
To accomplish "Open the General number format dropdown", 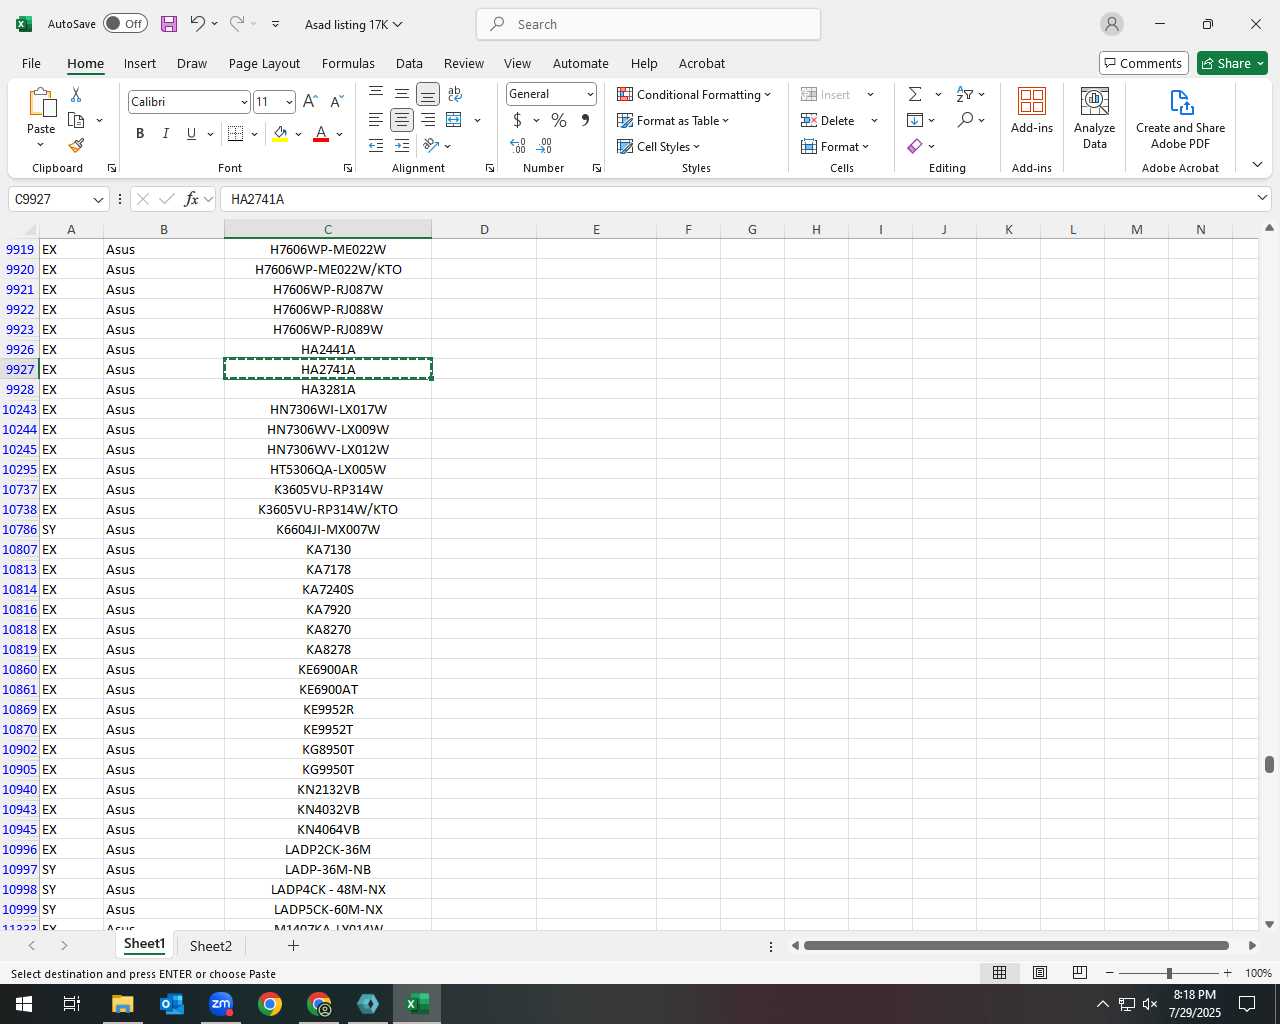I will point(590,94).
